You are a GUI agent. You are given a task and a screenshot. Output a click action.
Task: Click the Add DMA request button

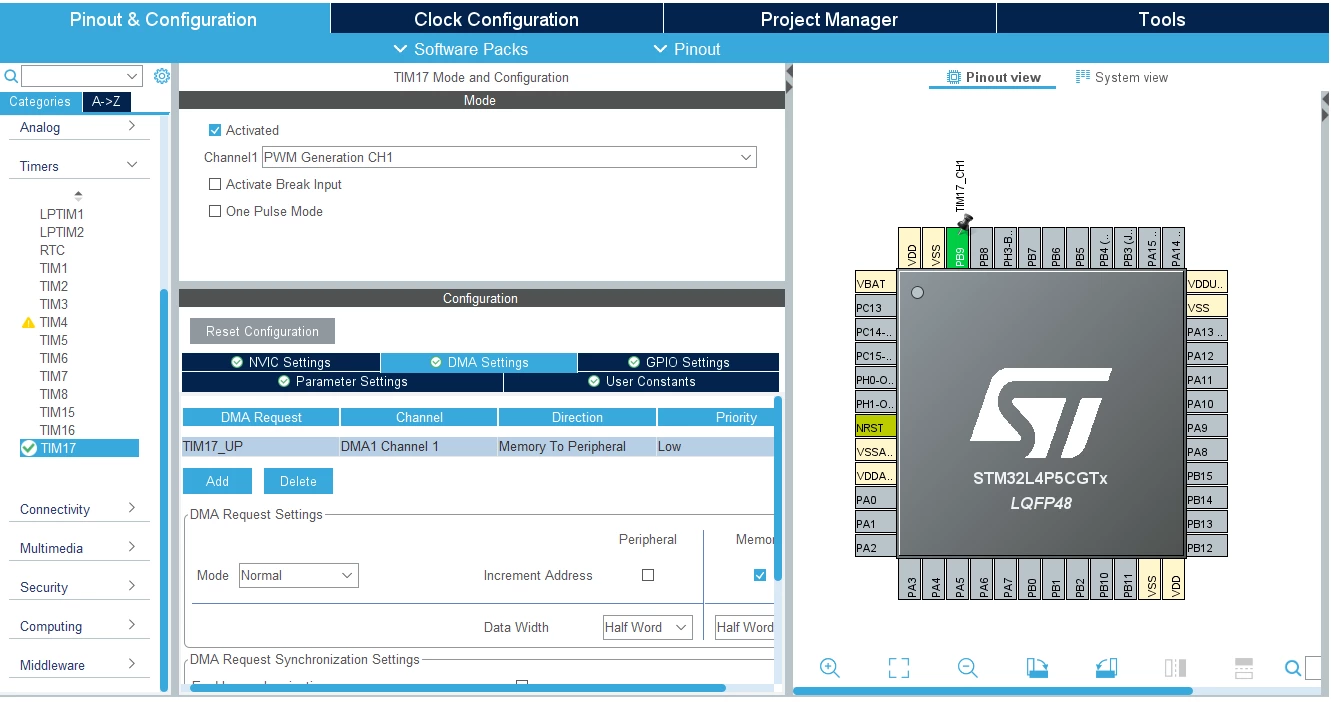pos(217,481)
